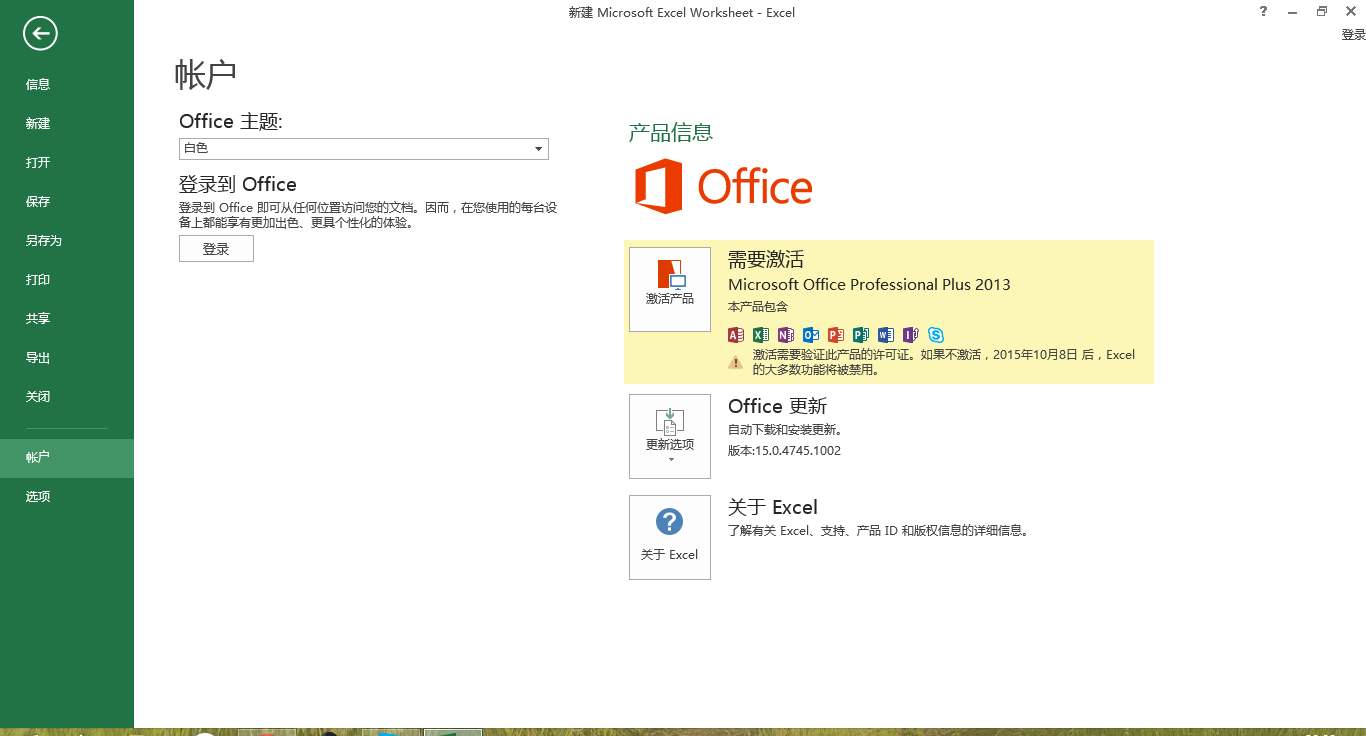Image resolution: width=1366 pixels, height=736 pixels.
Task: Click 登录 link at top right
Action: click(1353, 35)
